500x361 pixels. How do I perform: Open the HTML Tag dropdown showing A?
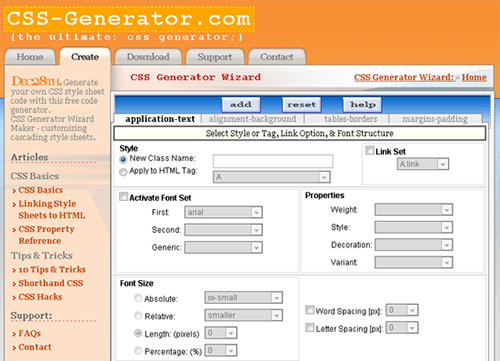coord(272,177)
